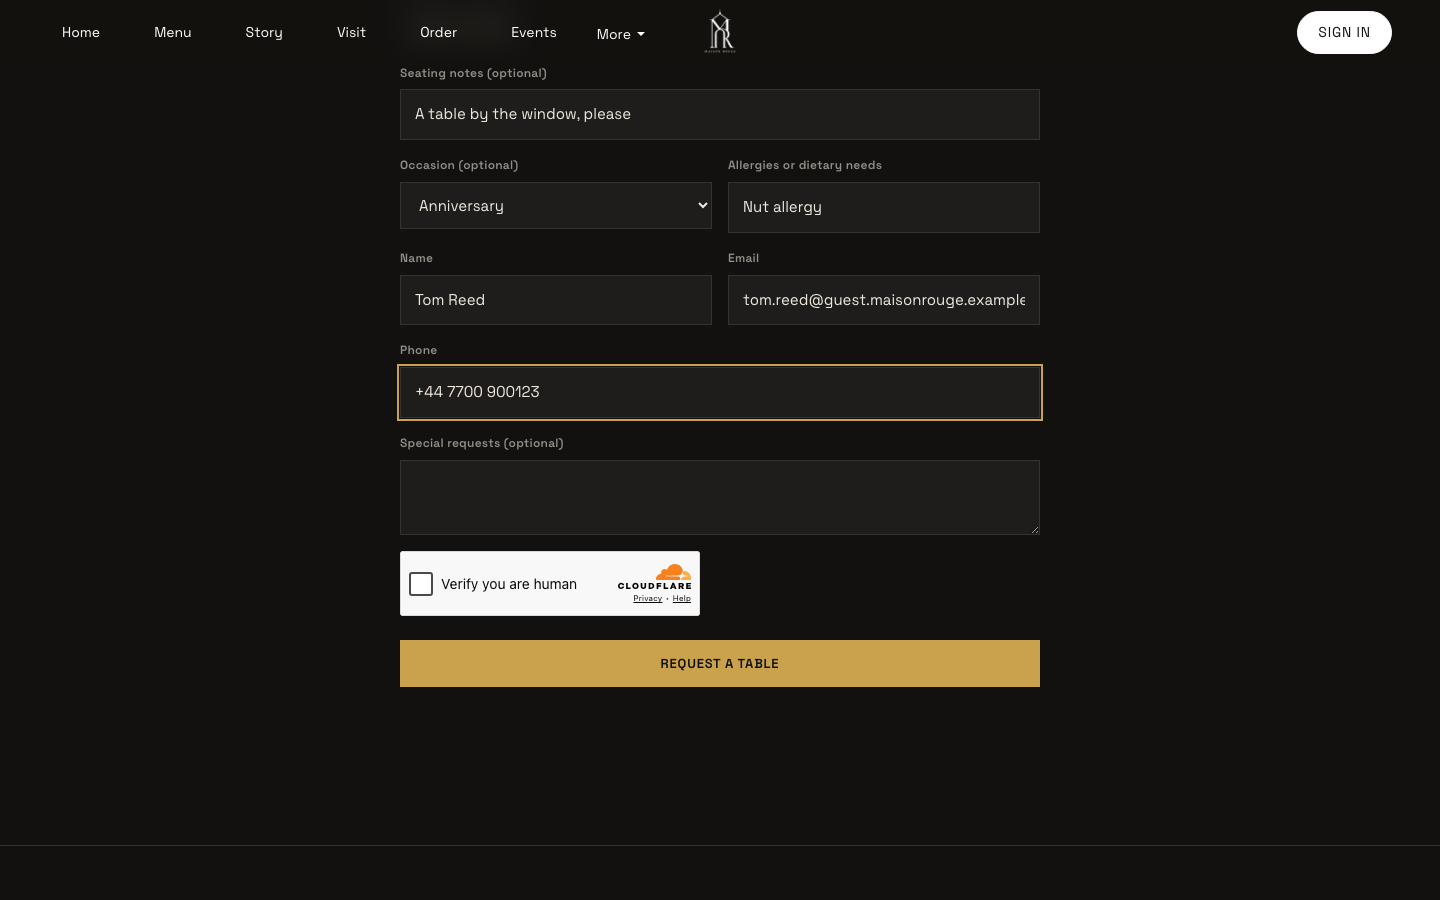The width and height of the screenshot is (1440, 900).
Task: Open the Occasion dropdown showing Anniversary
Action: 556,206
